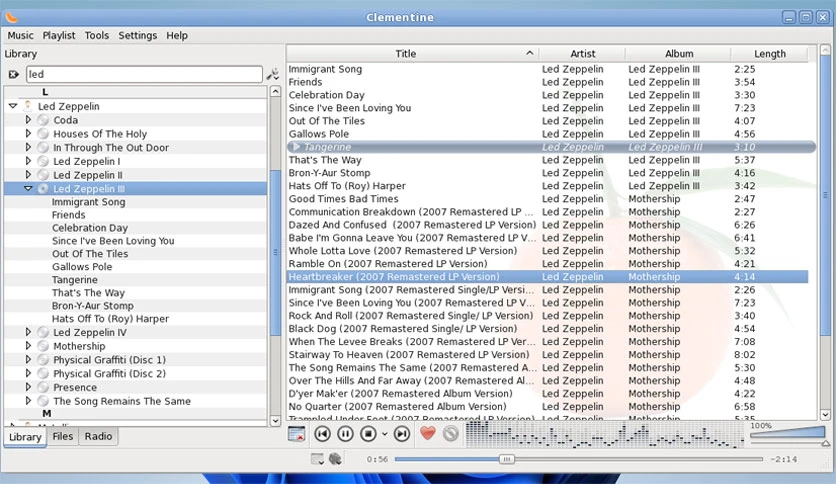Select Stairway To Heaven playlist row
This screenshot has height=484, width=836.
pos(548,354)
